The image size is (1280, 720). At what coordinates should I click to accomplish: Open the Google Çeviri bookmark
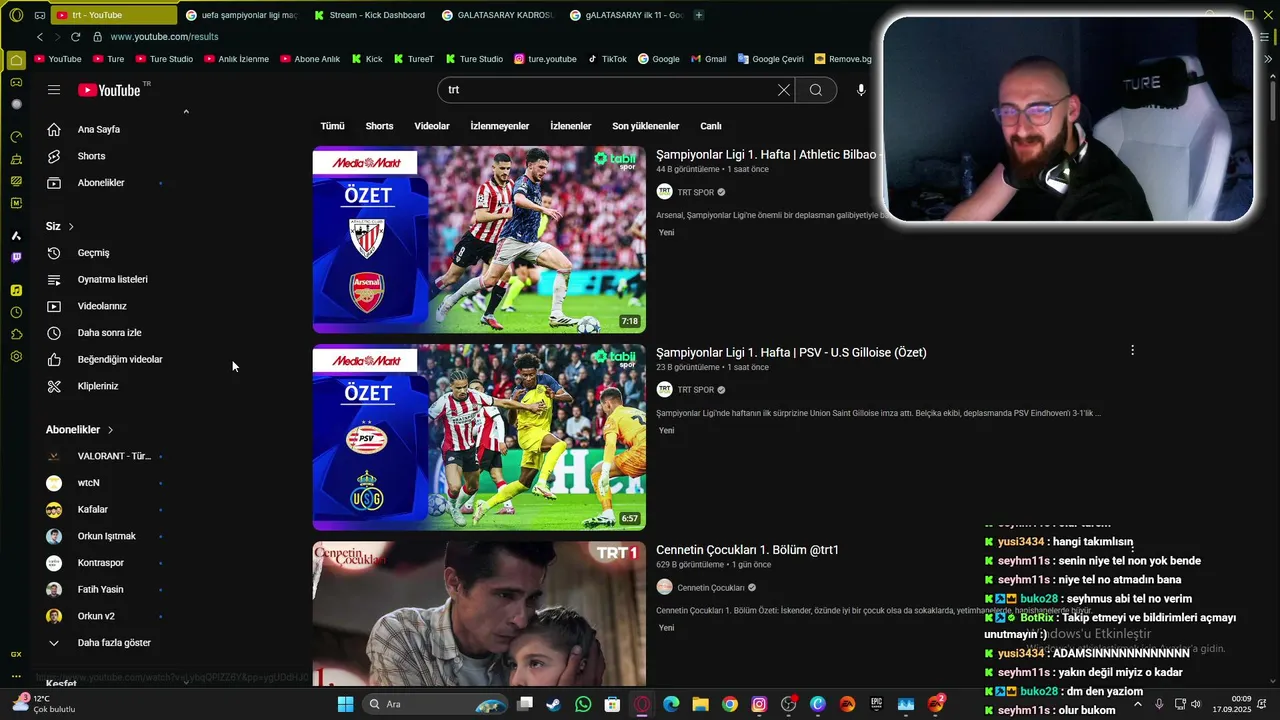770,59
